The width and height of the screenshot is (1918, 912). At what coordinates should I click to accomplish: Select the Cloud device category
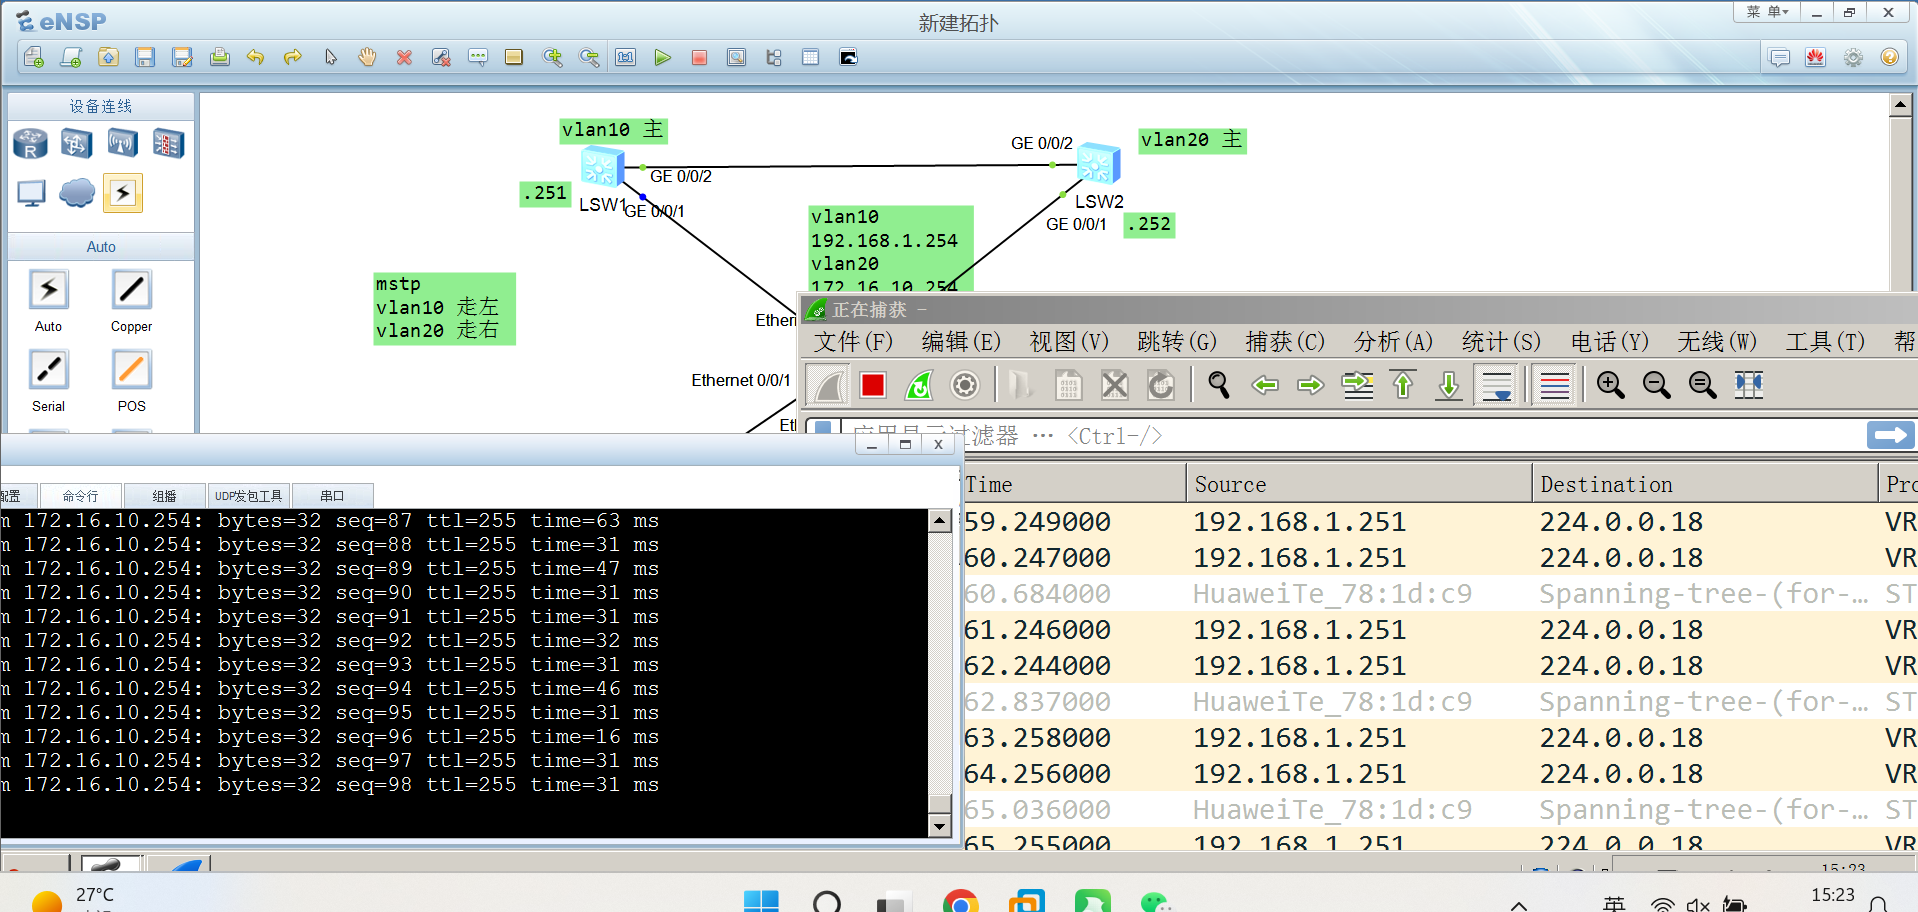pyautogui.click(x=76, y=193)
